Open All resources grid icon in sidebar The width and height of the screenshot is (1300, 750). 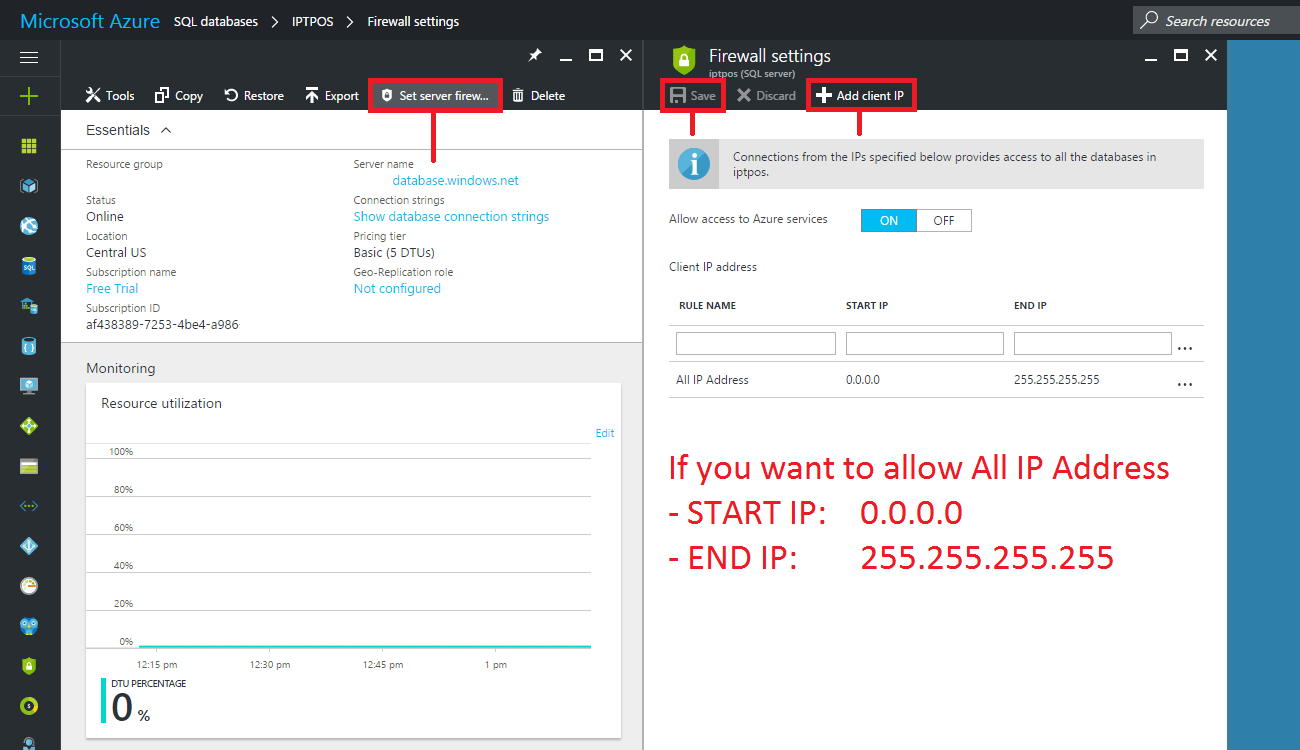pos(29,146)
